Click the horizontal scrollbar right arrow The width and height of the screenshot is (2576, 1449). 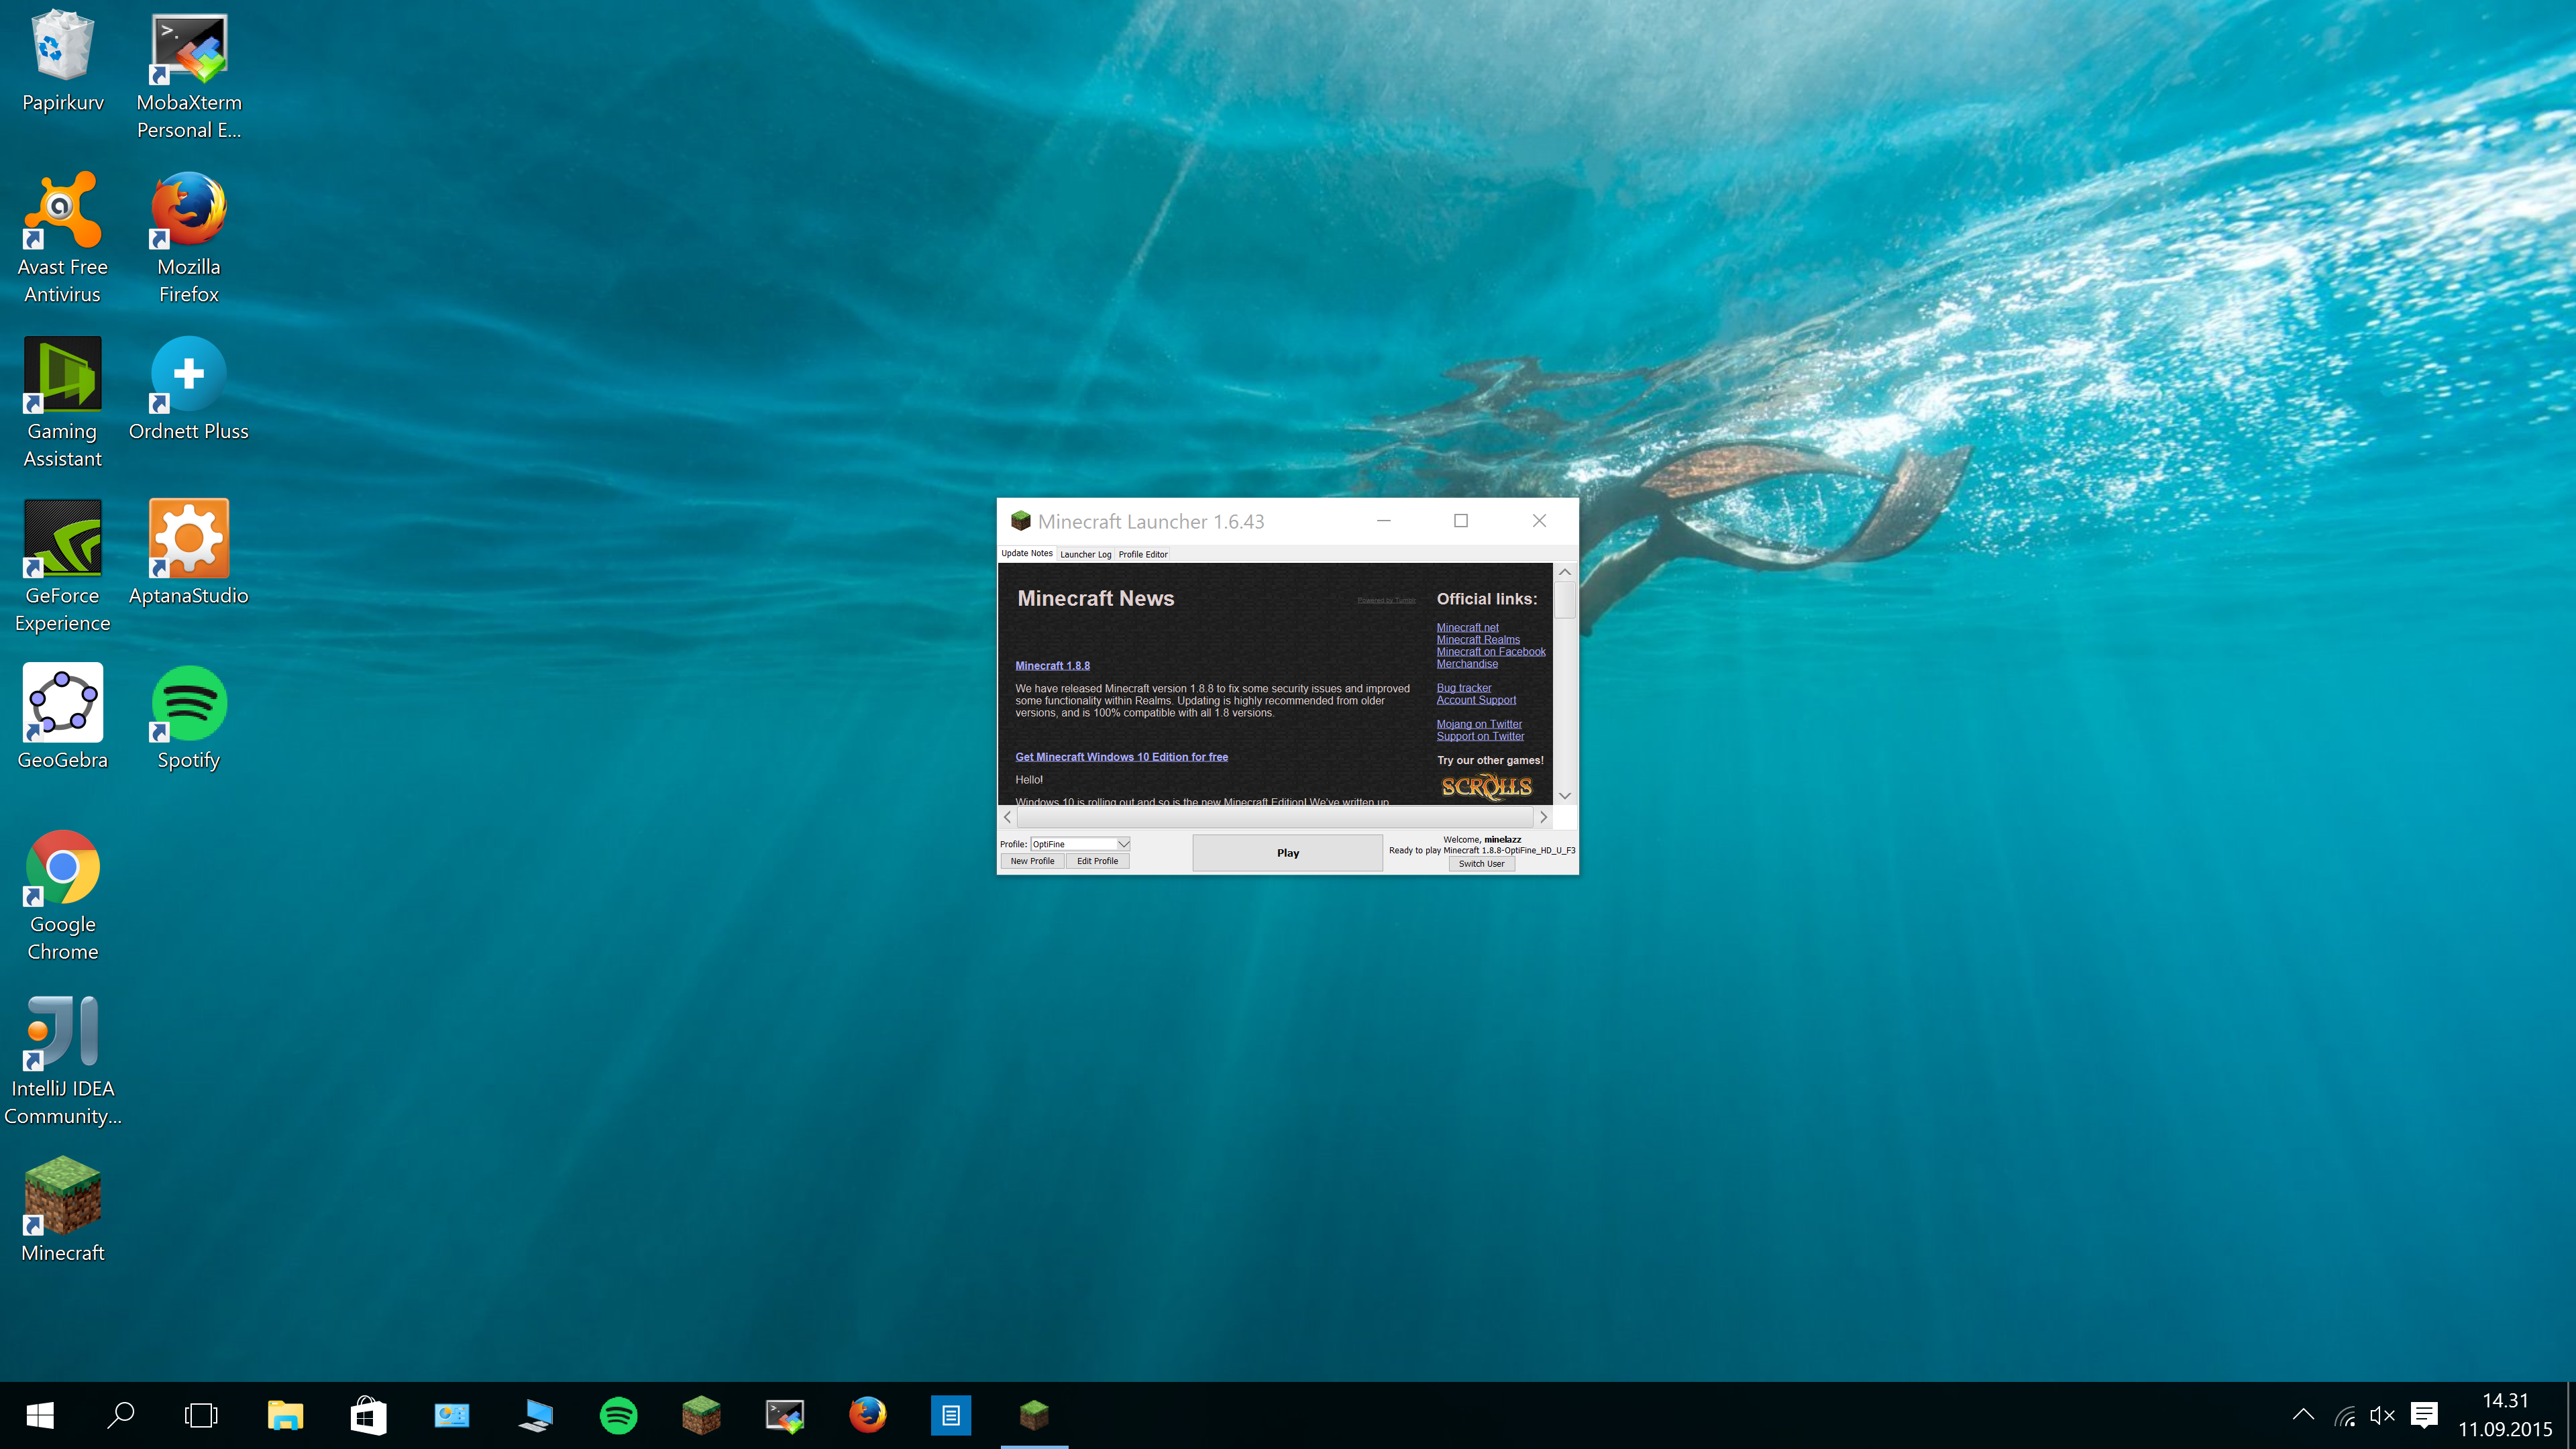click(1543, 817)
